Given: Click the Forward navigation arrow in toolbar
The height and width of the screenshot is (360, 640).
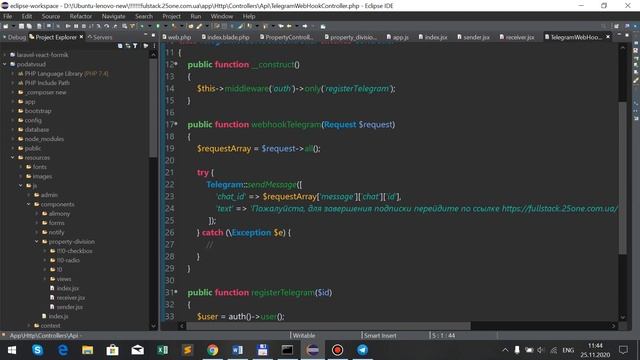Looking at the screenshot, I should 304,26.
